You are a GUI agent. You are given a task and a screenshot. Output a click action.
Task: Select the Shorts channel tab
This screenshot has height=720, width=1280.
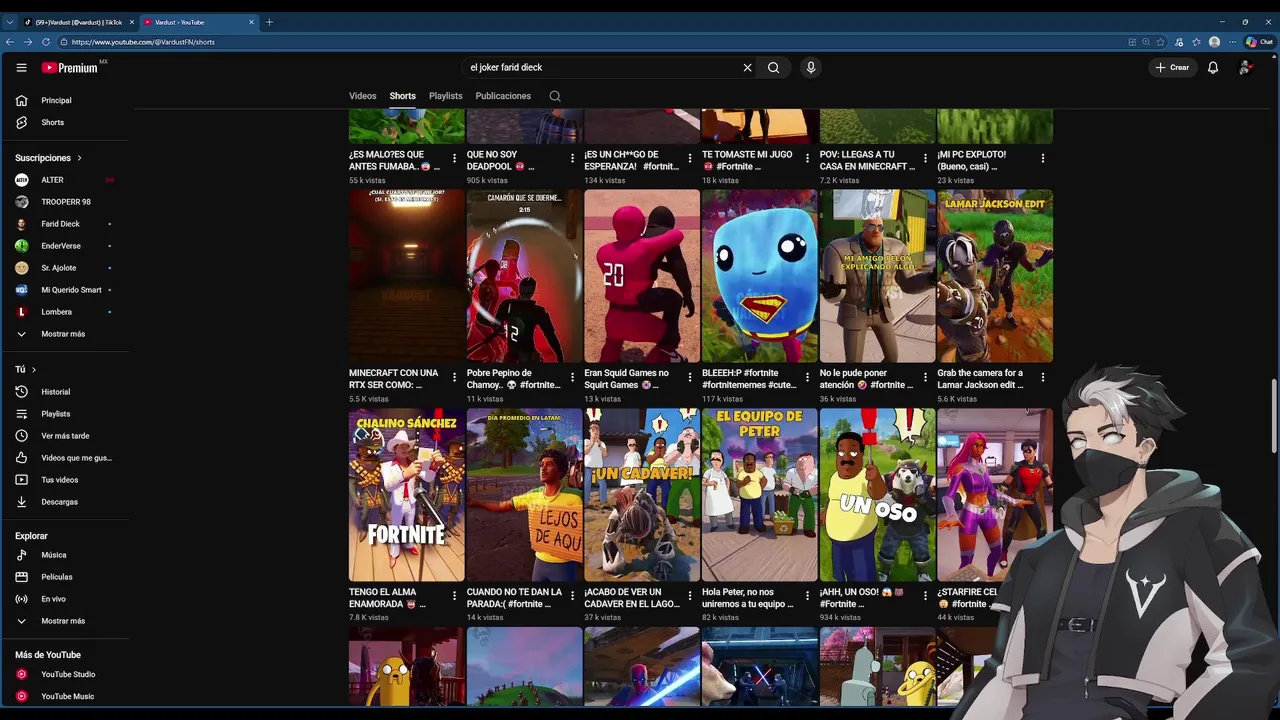click(x=403, y=96)
